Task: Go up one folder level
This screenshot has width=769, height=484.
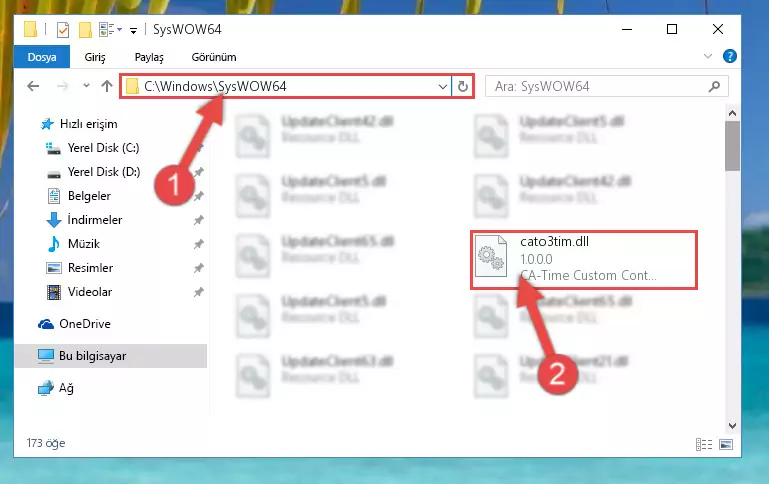Action: pos(106,86)
